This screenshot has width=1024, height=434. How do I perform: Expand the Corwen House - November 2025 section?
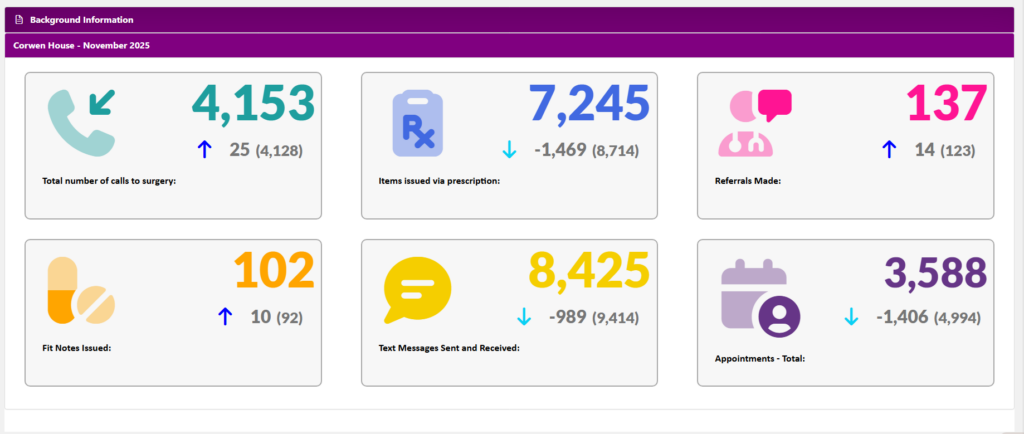pyautogui.click(x=512, y=45)
